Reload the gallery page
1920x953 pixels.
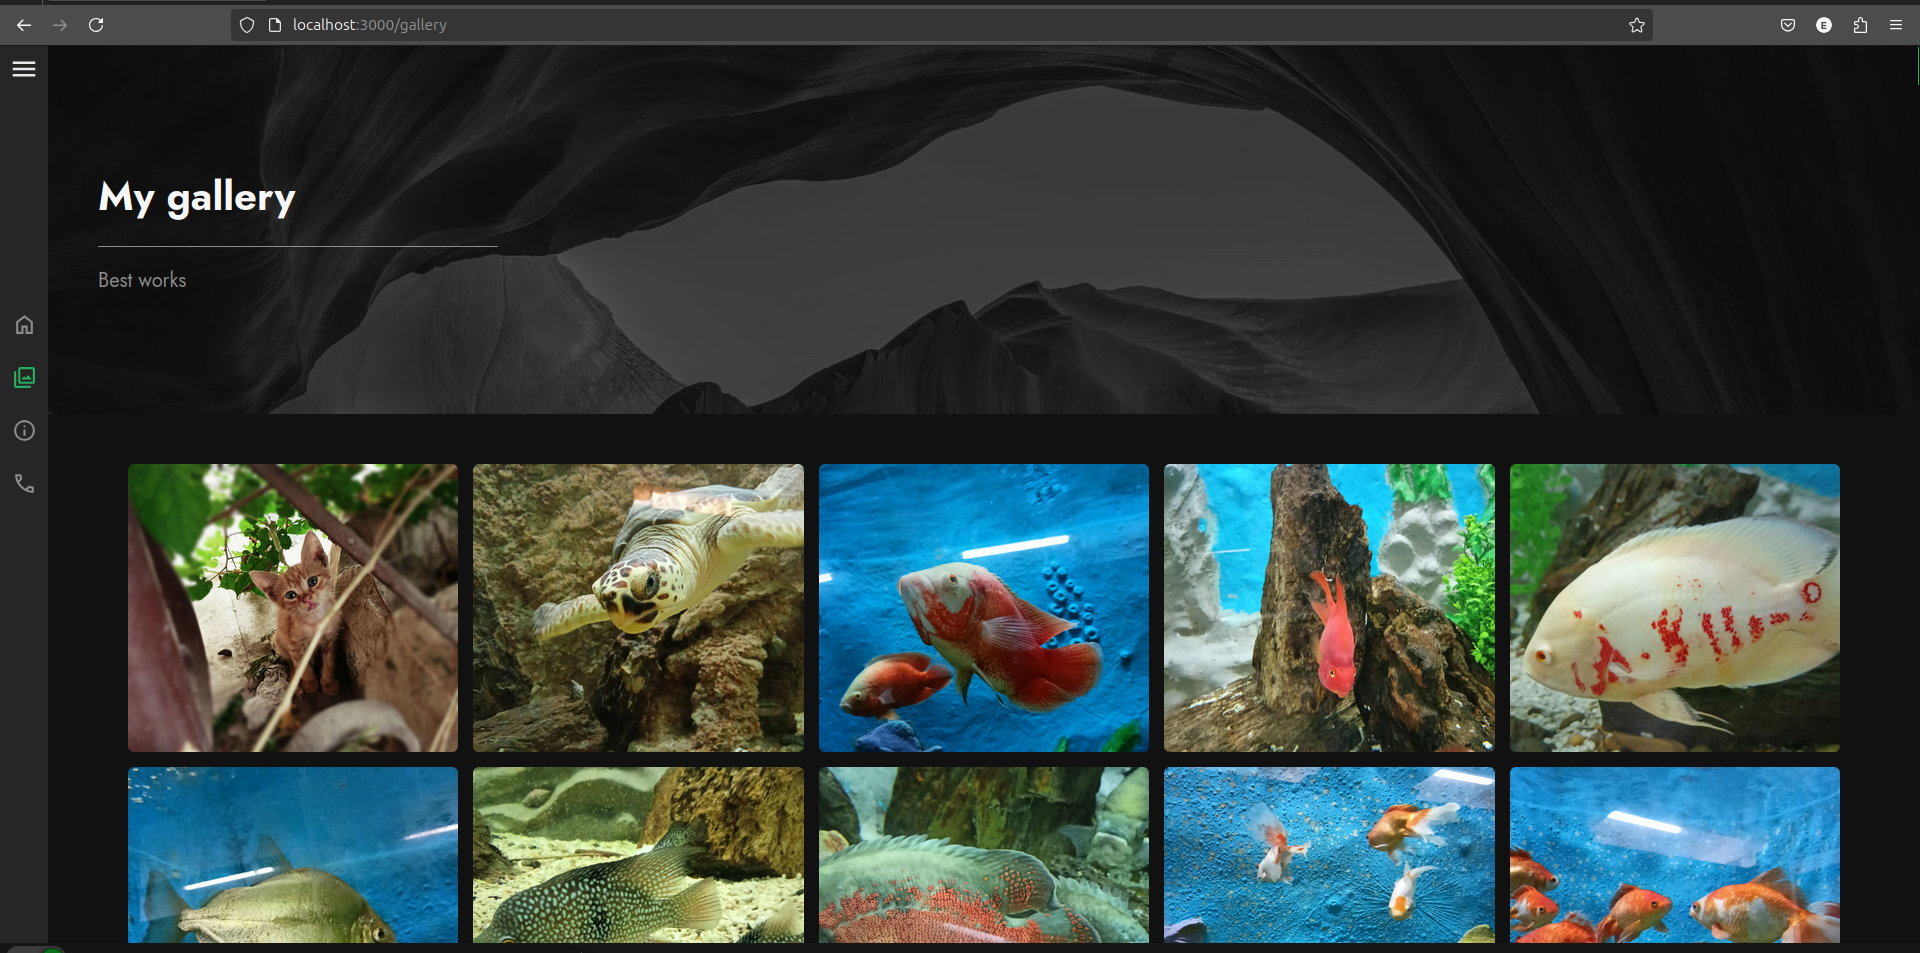(x=97, y=25)
